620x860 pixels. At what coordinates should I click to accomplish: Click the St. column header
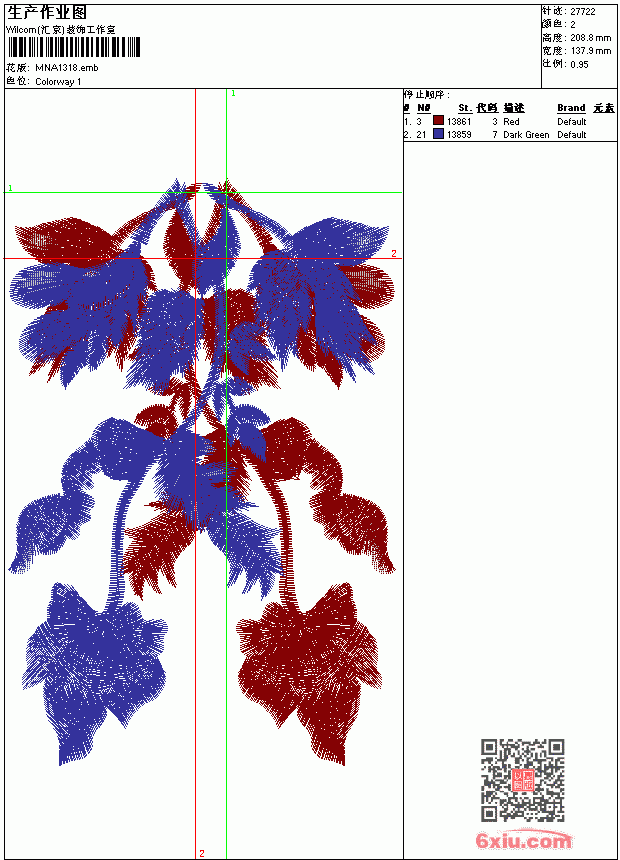465,108
